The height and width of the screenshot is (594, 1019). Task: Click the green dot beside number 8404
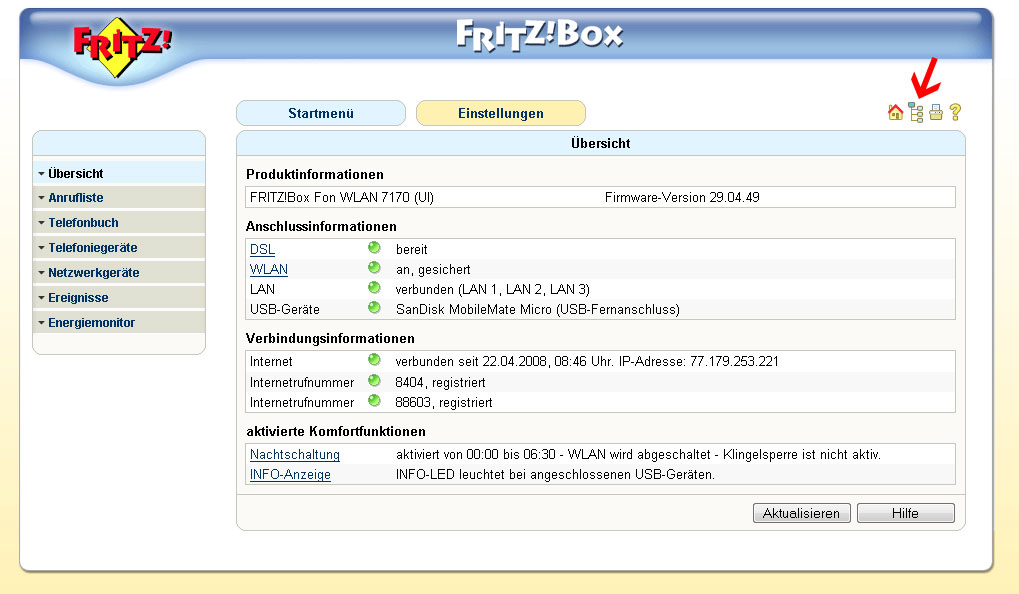pos(374,380)
